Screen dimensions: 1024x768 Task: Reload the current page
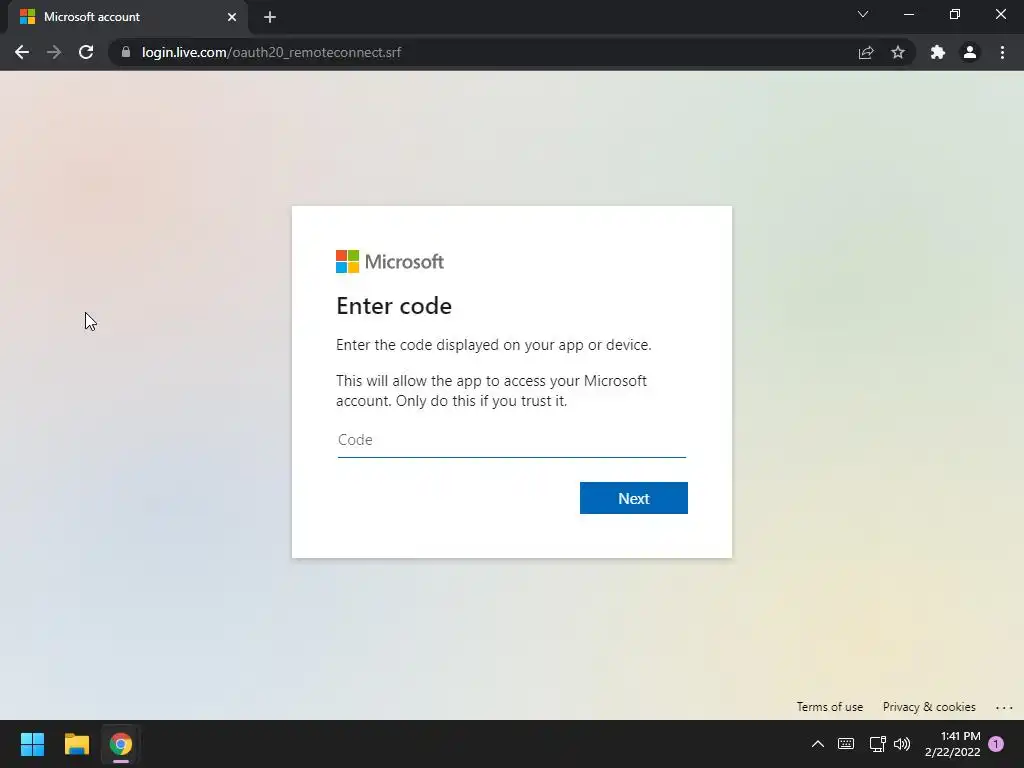[x=86, y=52]
